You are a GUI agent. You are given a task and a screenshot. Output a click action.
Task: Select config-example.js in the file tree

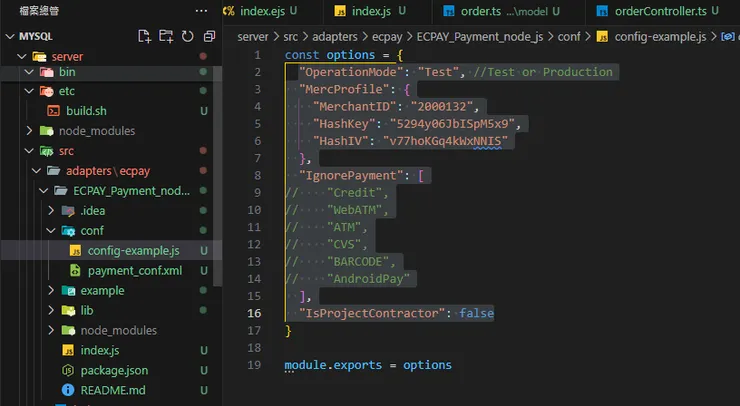[x=132, y=250]
